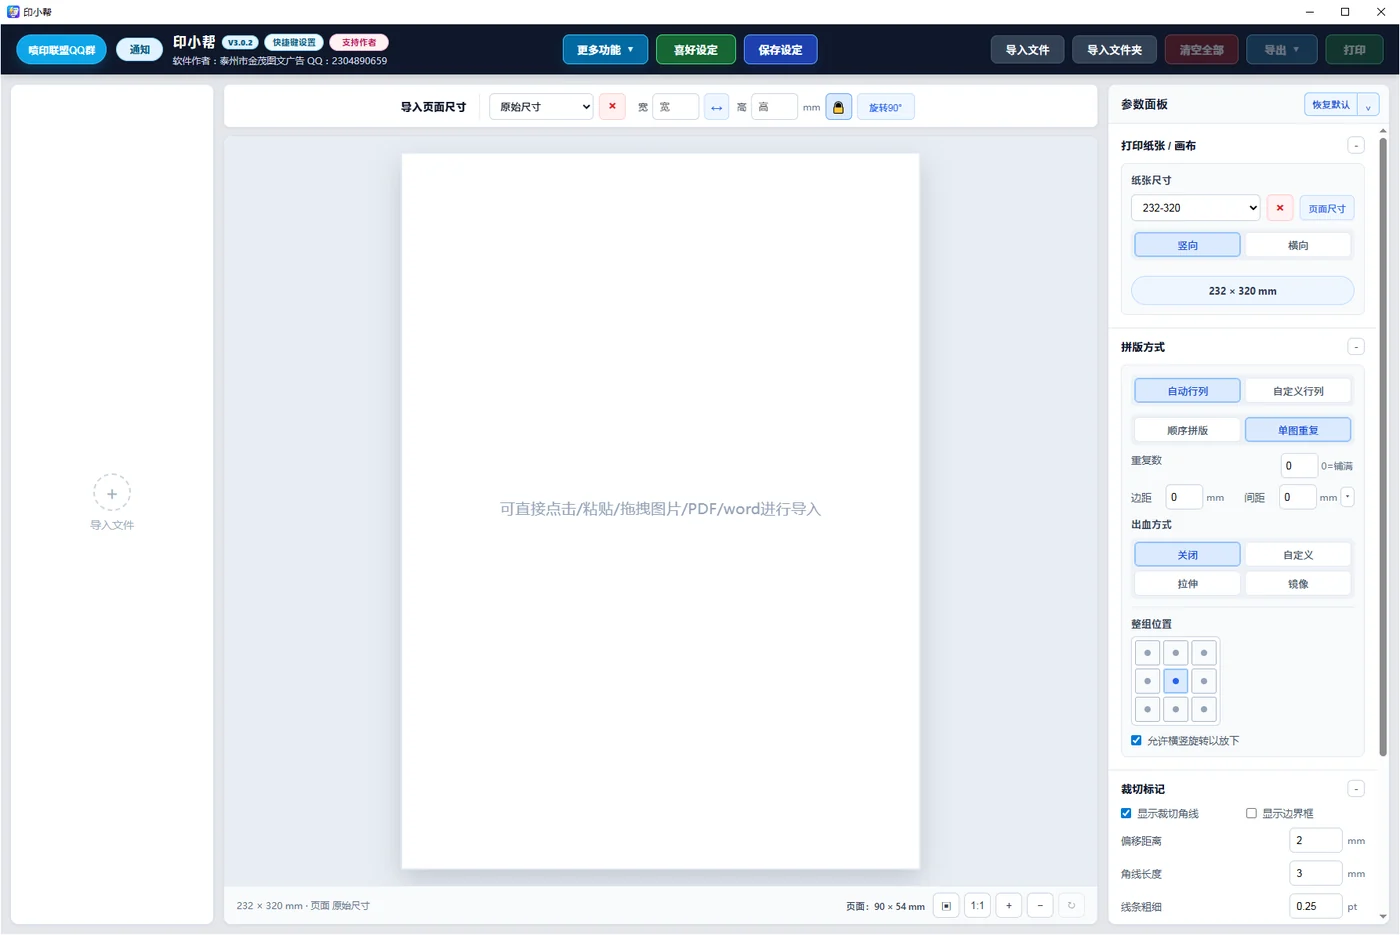Image resolution: width=1400 pixels, height=935 pixels.
Task: Click the 保存设定 button
Action: click(x=780, y=50)
